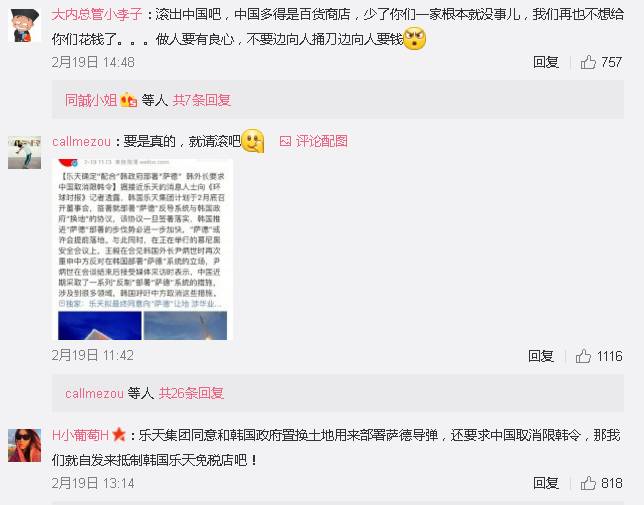Open username link 大内总管小李子

click(x=97, y=15)
